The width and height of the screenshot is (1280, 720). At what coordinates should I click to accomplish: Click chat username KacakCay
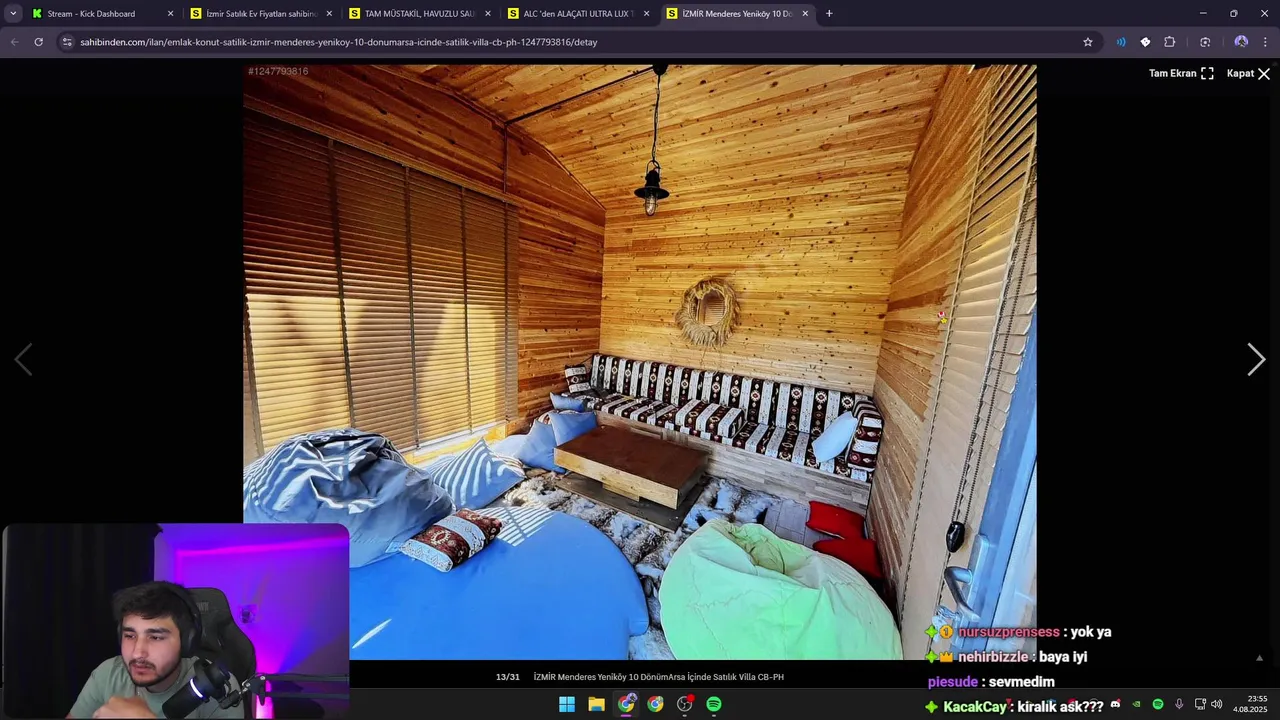tap(975, 707)
